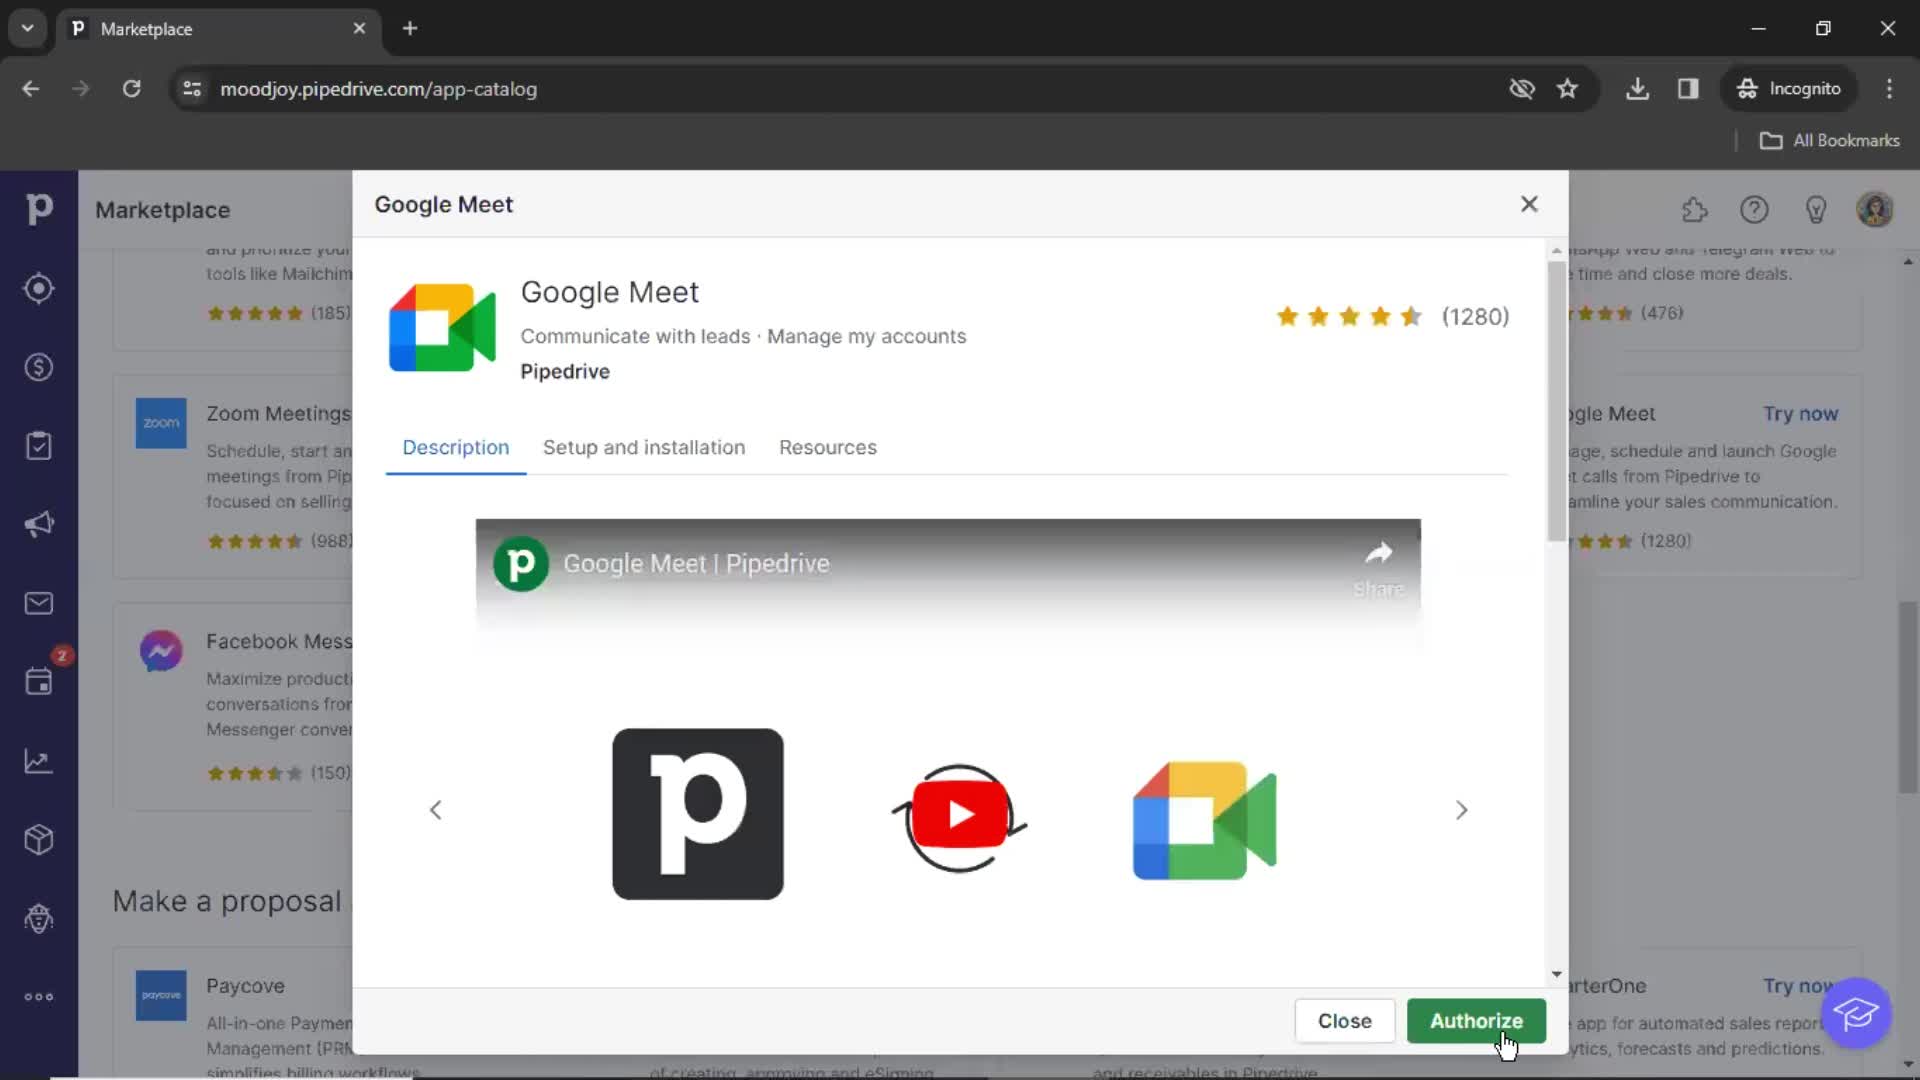1920x1080 pixels.
Task: Open the Chrome three-dot menu
Action: tap(1889, 89)
